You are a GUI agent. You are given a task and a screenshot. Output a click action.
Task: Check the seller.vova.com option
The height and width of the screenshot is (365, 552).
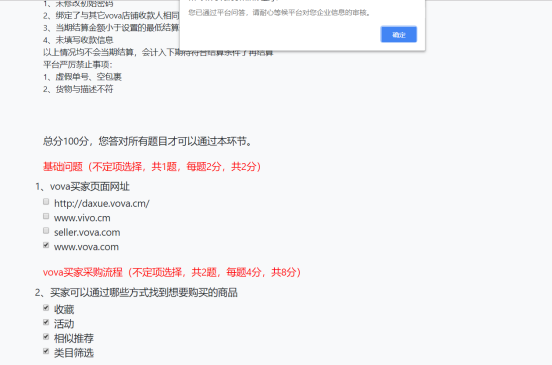click(46, 231)
